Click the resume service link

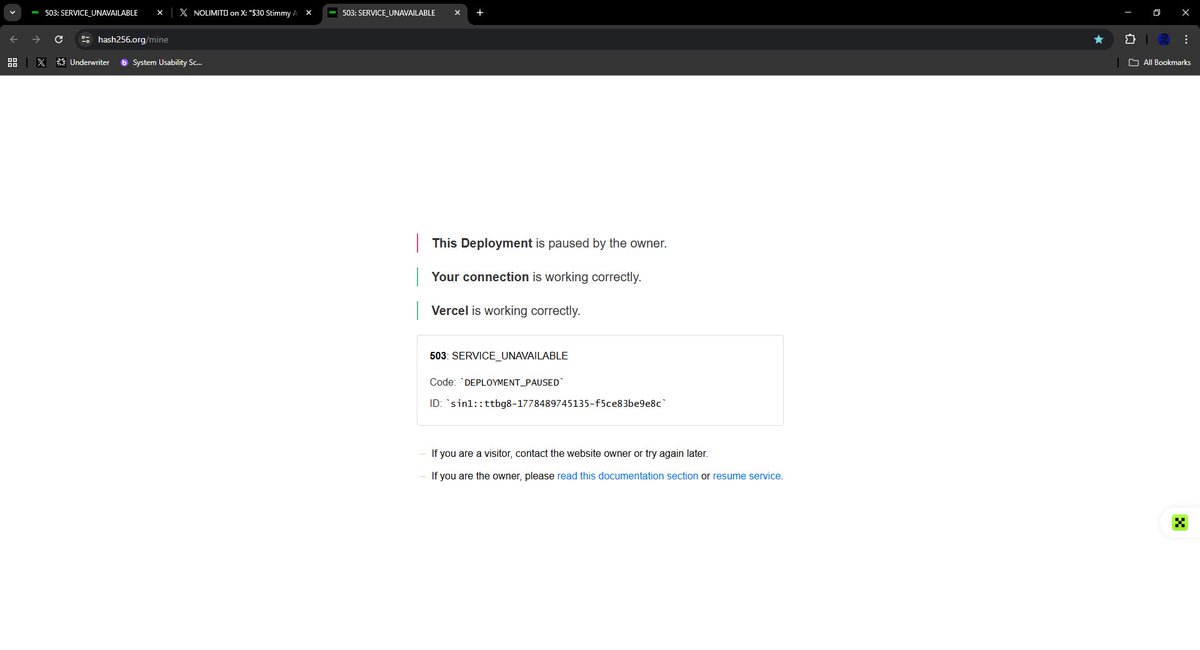point(747,476)
